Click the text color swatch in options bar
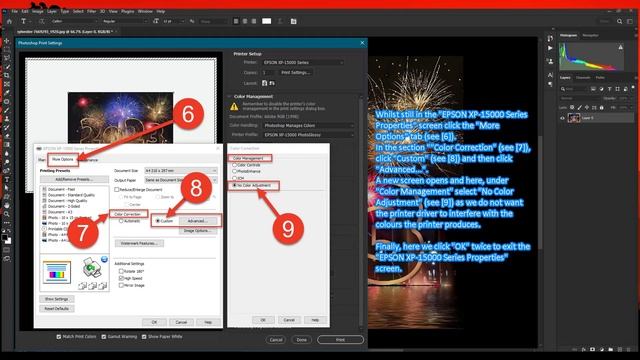 click(267, 21)
